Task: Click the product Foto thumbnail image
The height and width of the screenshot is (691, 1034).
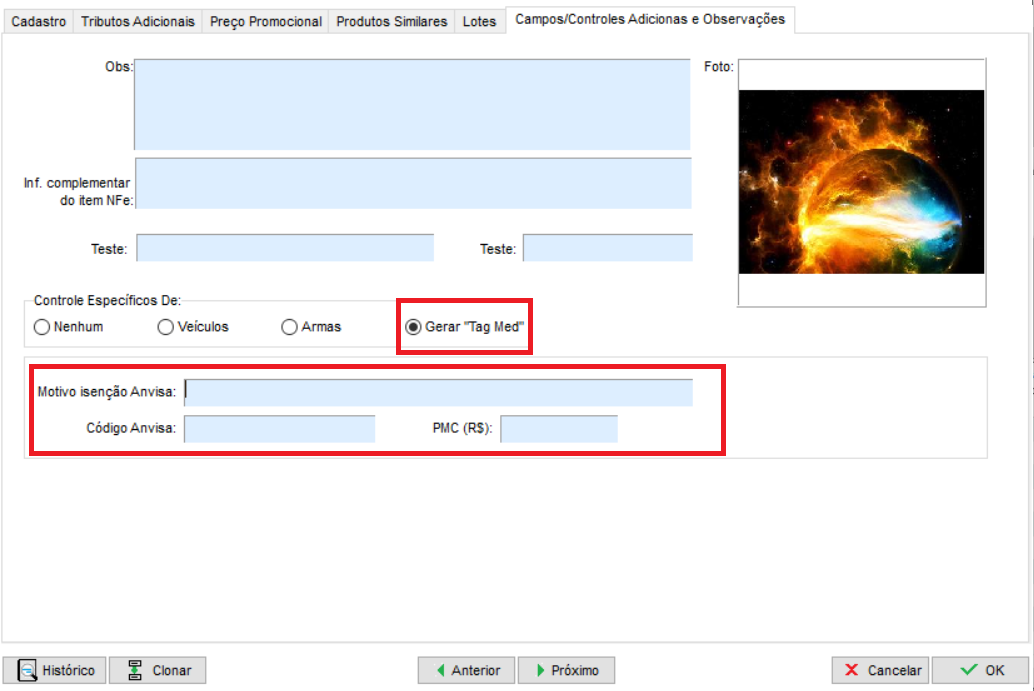Action: click(x=861, y=182)
